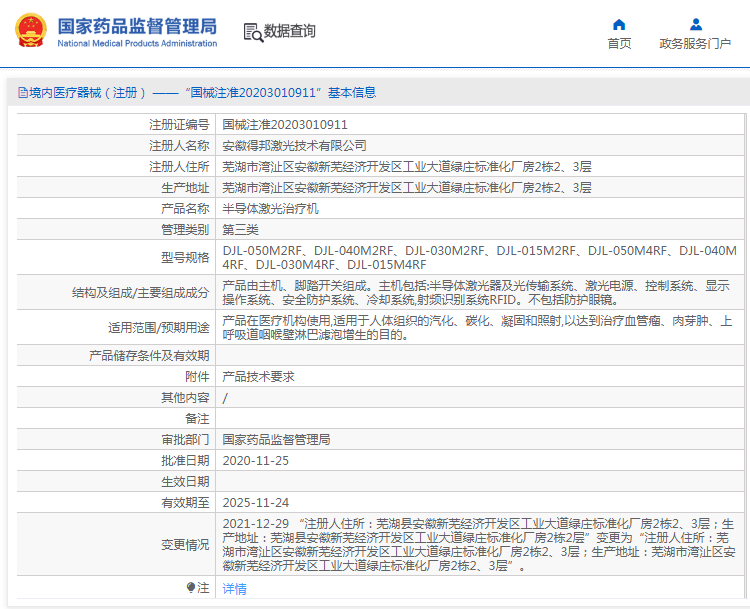Click the 产品名称 label

[x=185, y=209]
